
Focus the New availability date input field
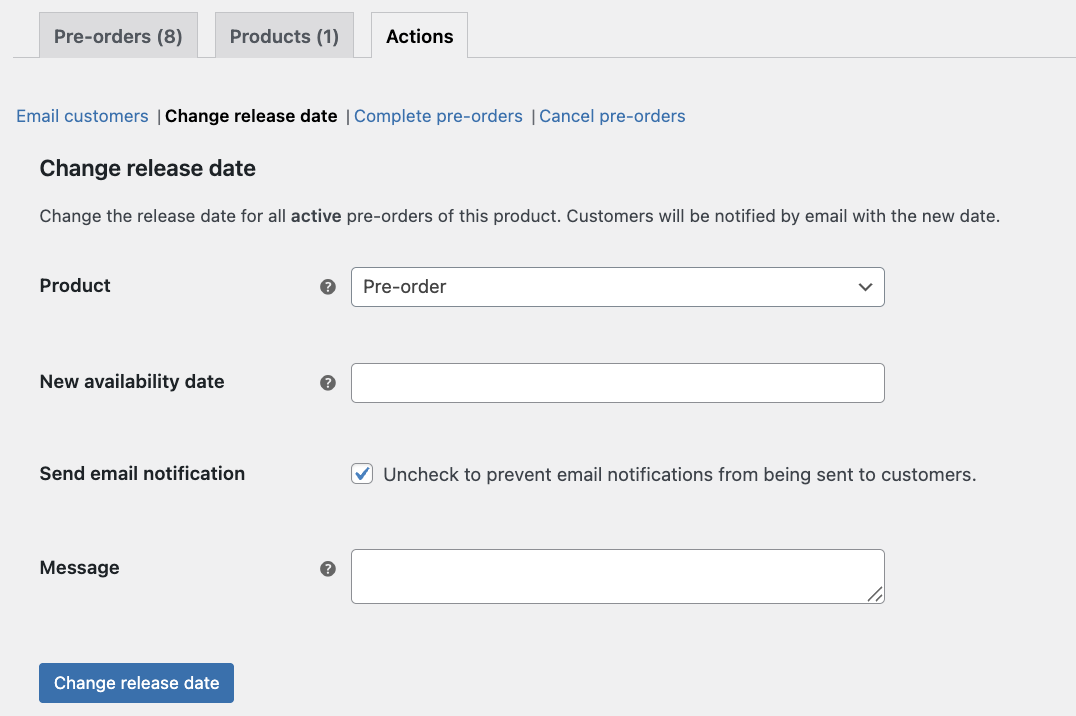coord(617,383)
